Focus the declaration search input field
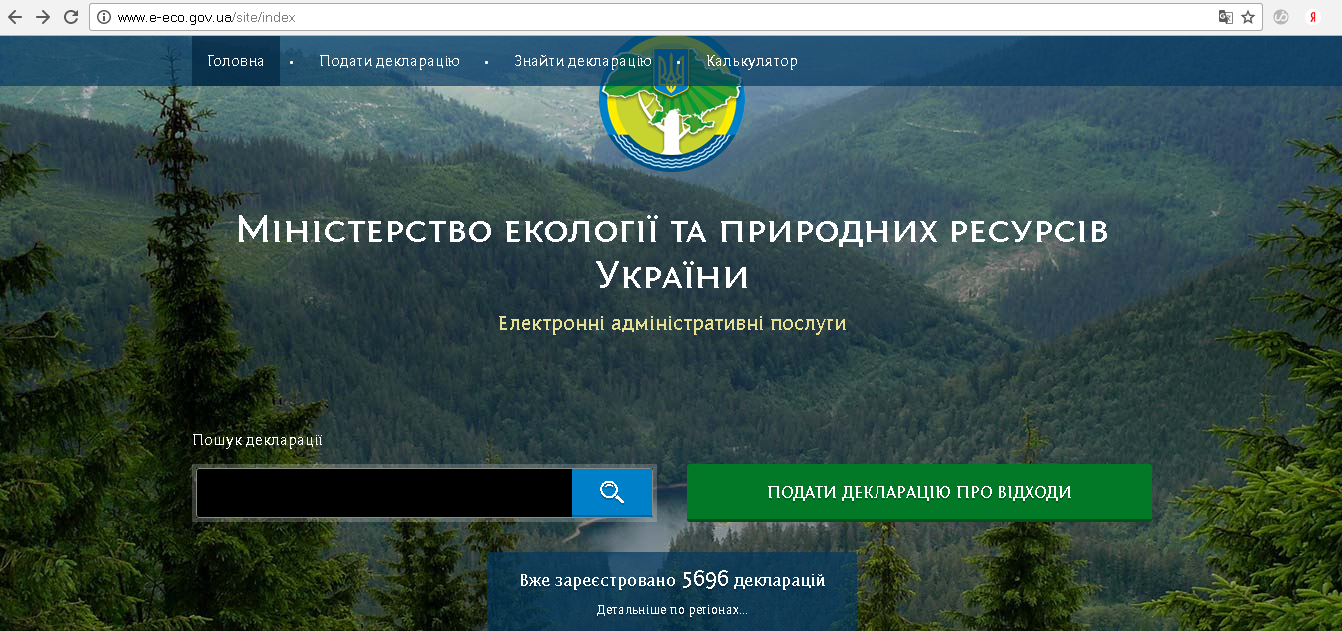1342x631 pixels. click(384, 493)
